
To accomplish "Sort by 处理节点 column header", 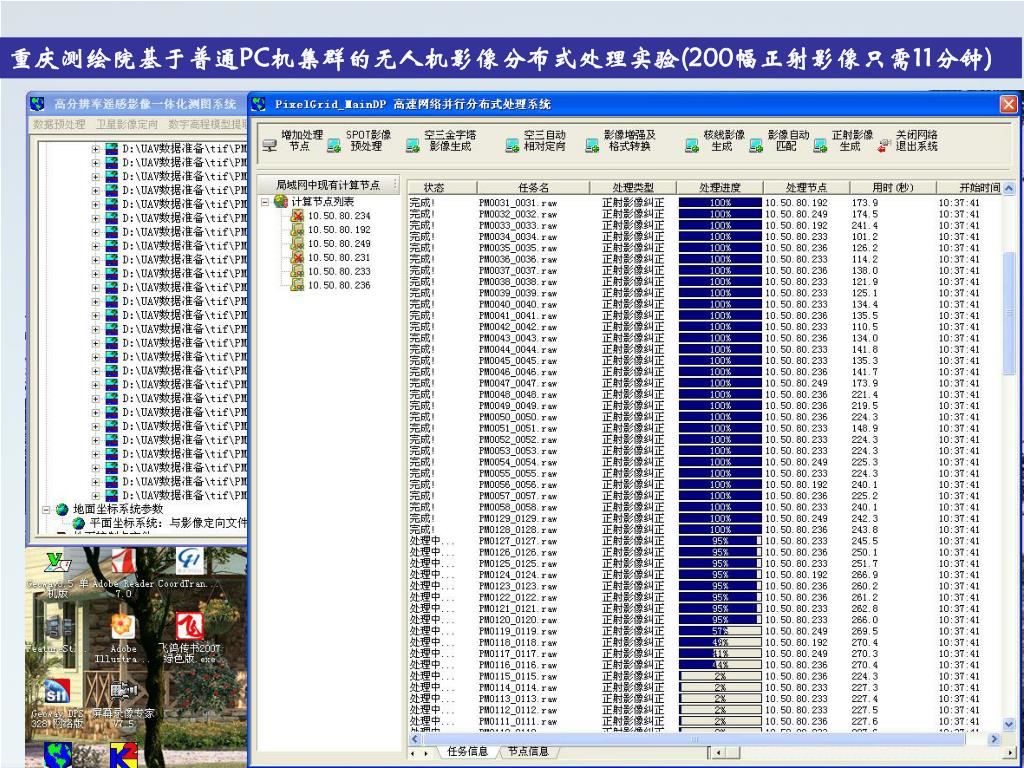I will pos(807,187).
